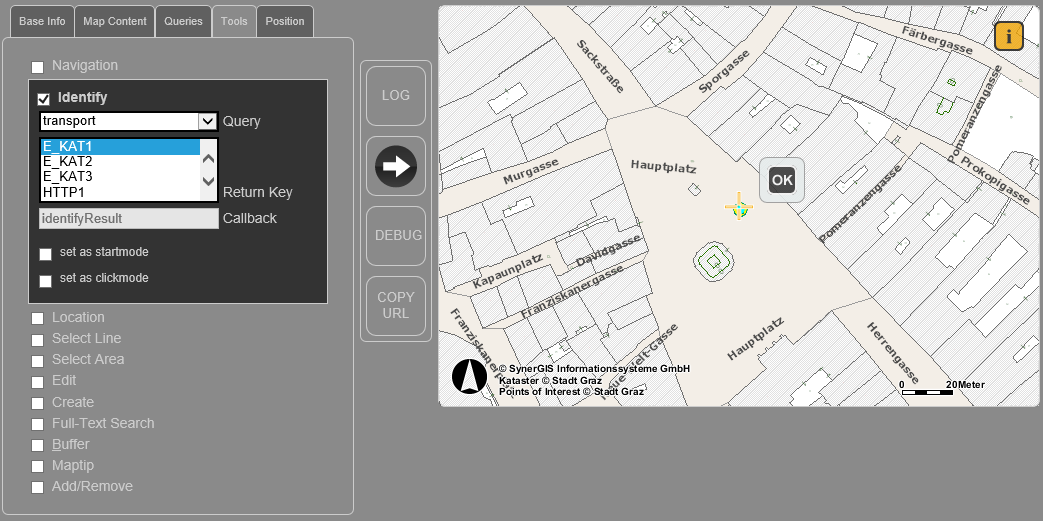Enable the Maptip checkbox
The image size is (1043, 521).
[x=38, y=466]
